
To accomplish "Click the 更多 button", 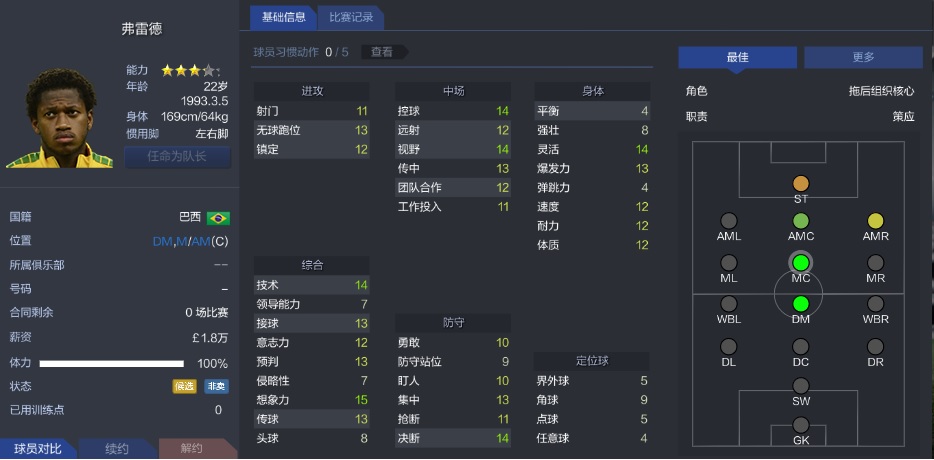I will click(x=863, y=57).
